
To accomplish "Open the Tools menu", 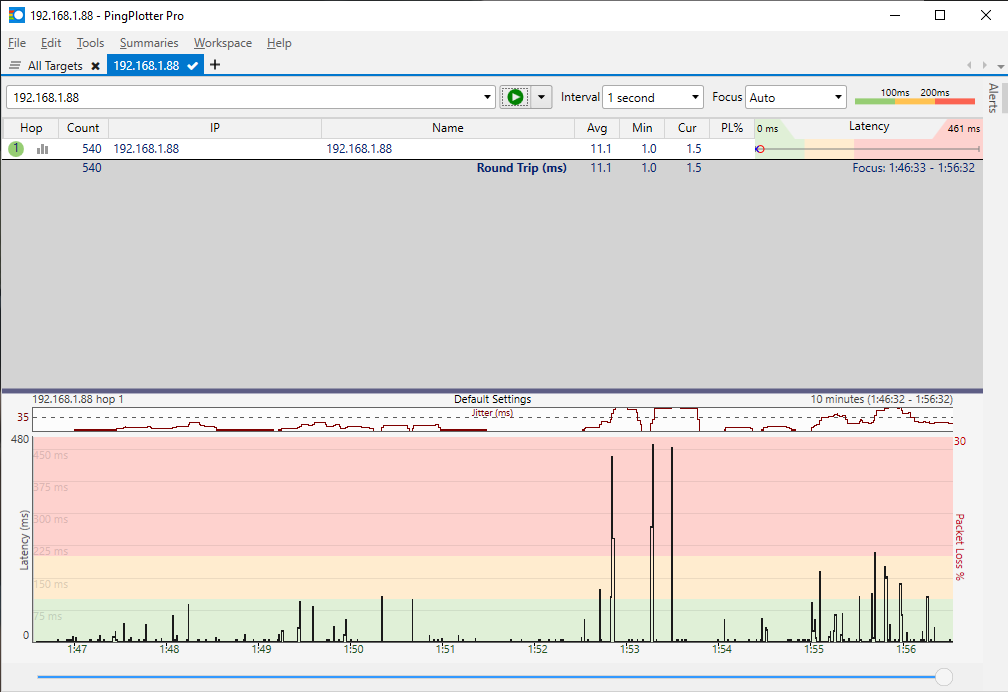I will (90, 43).
